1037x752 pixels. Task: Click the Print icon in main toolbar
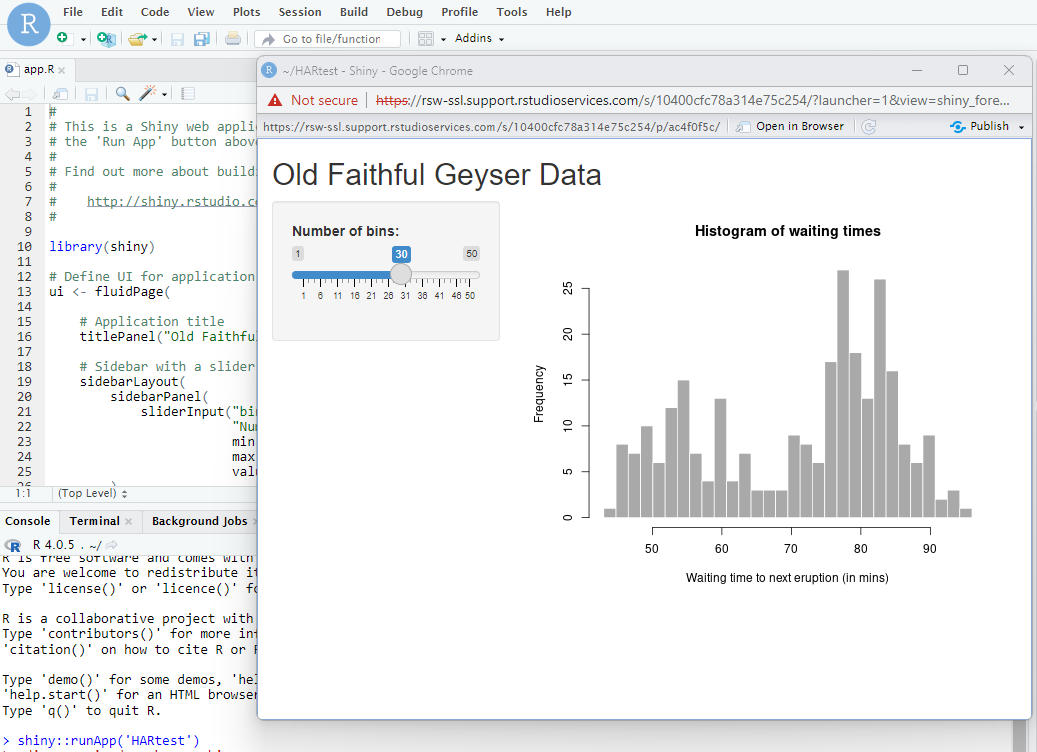pyautogui.click(x=233, y=38)
